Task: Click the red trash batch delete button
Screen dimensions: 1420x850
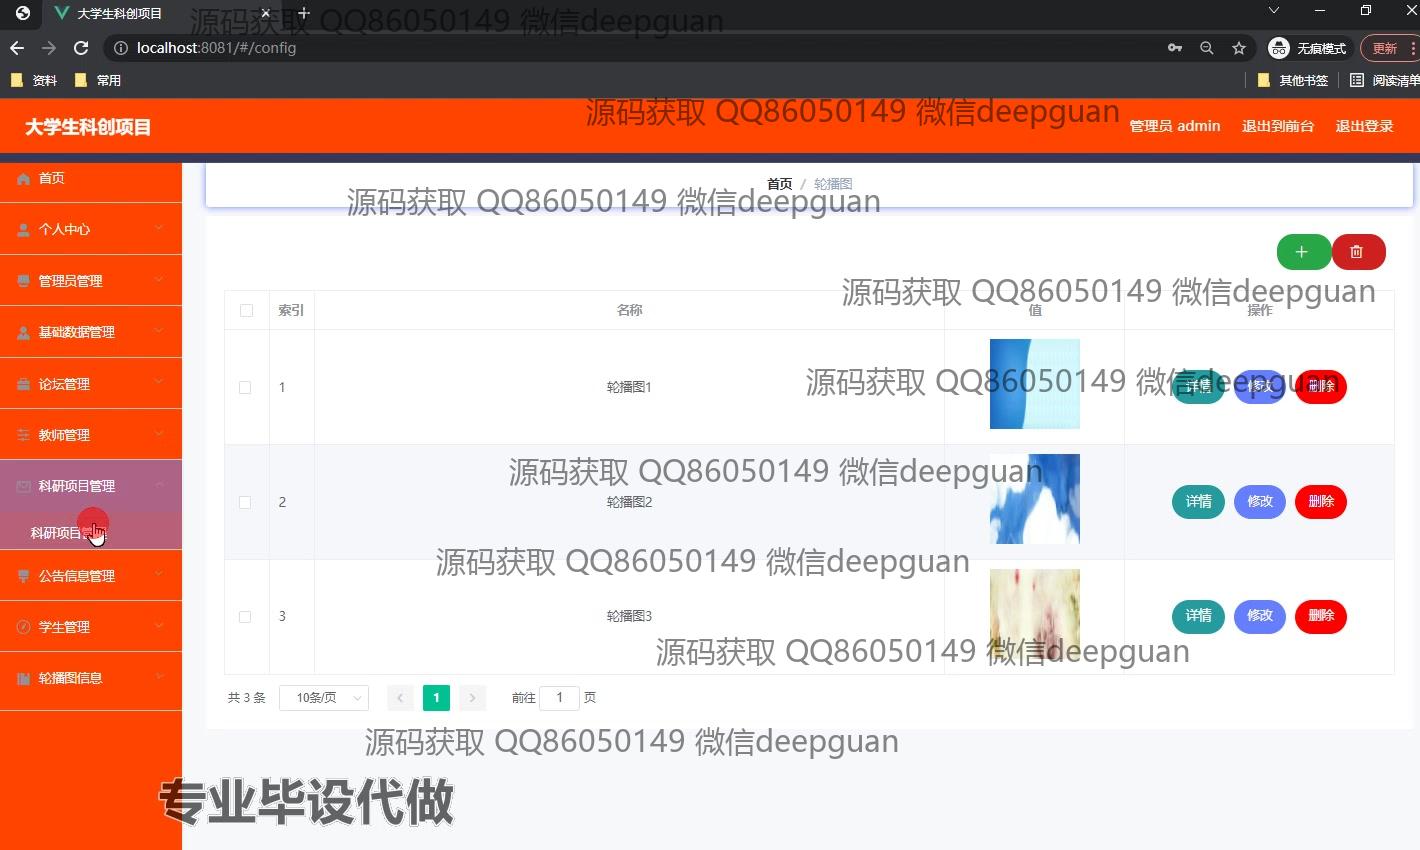Action: click(x=1357, y=252)
